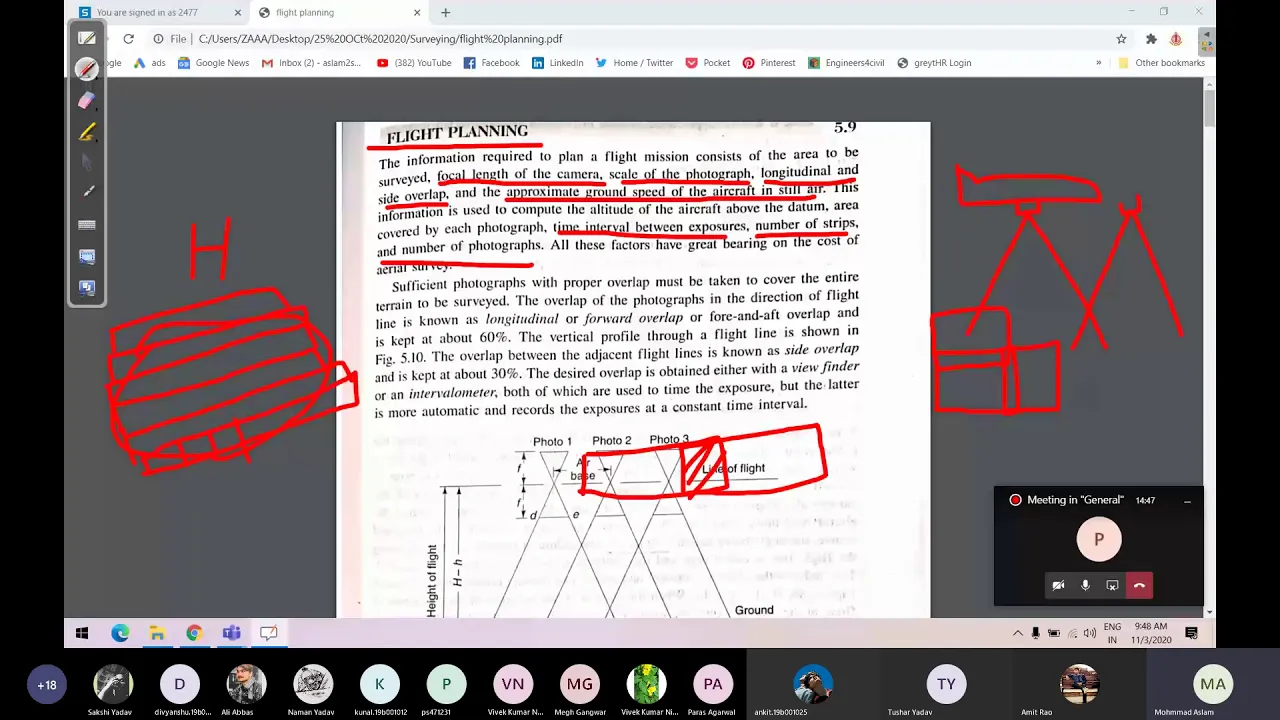This screenshot has height=720, width=1280.
Task: Open Microsoft Edge from the taskbar
Action: tap(120, 633)
